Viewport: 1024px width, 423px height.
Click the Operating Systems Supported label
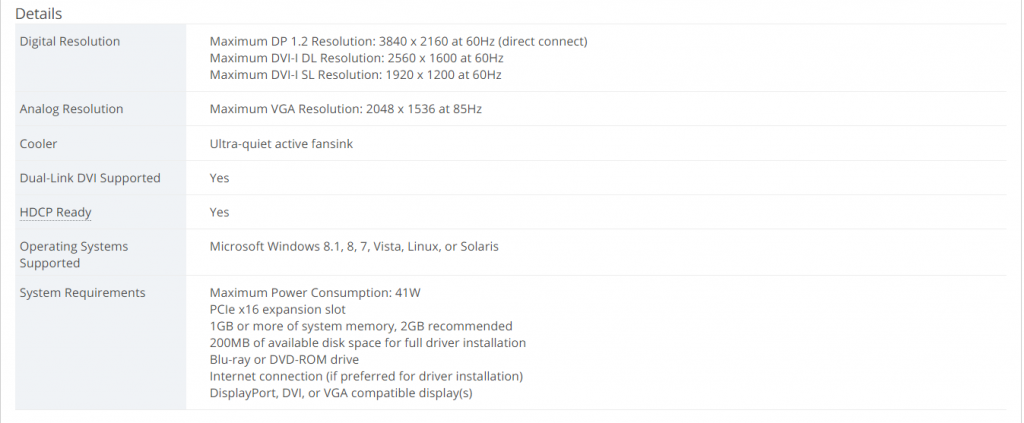74,255
